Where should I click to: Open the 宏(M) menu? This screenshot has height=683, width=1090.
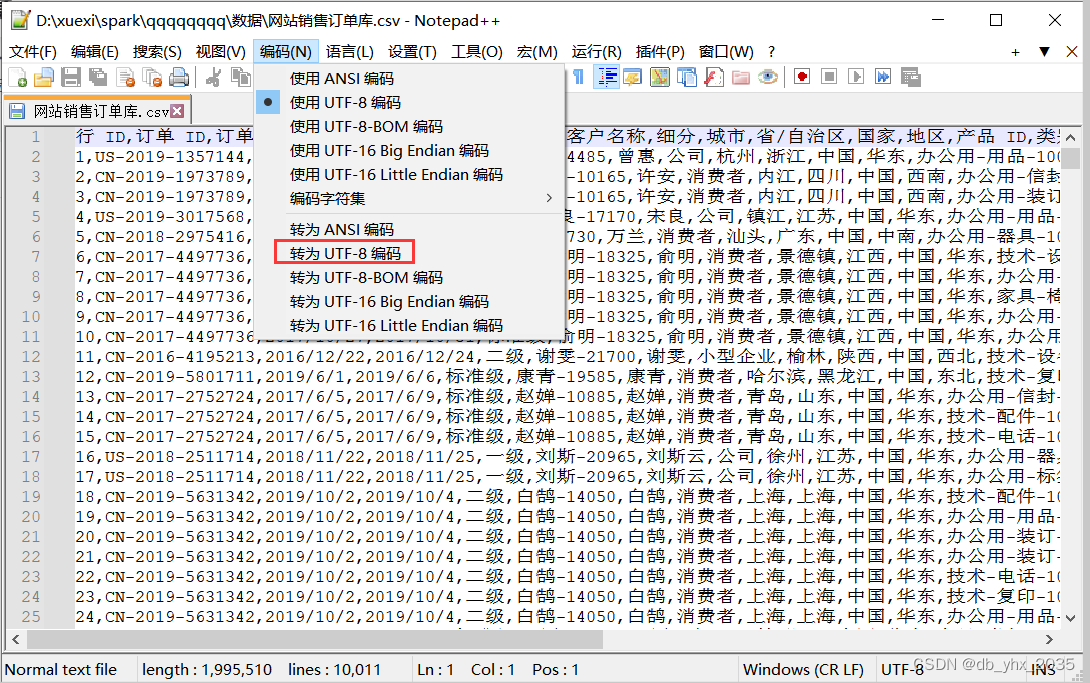(x=537, y=52)
